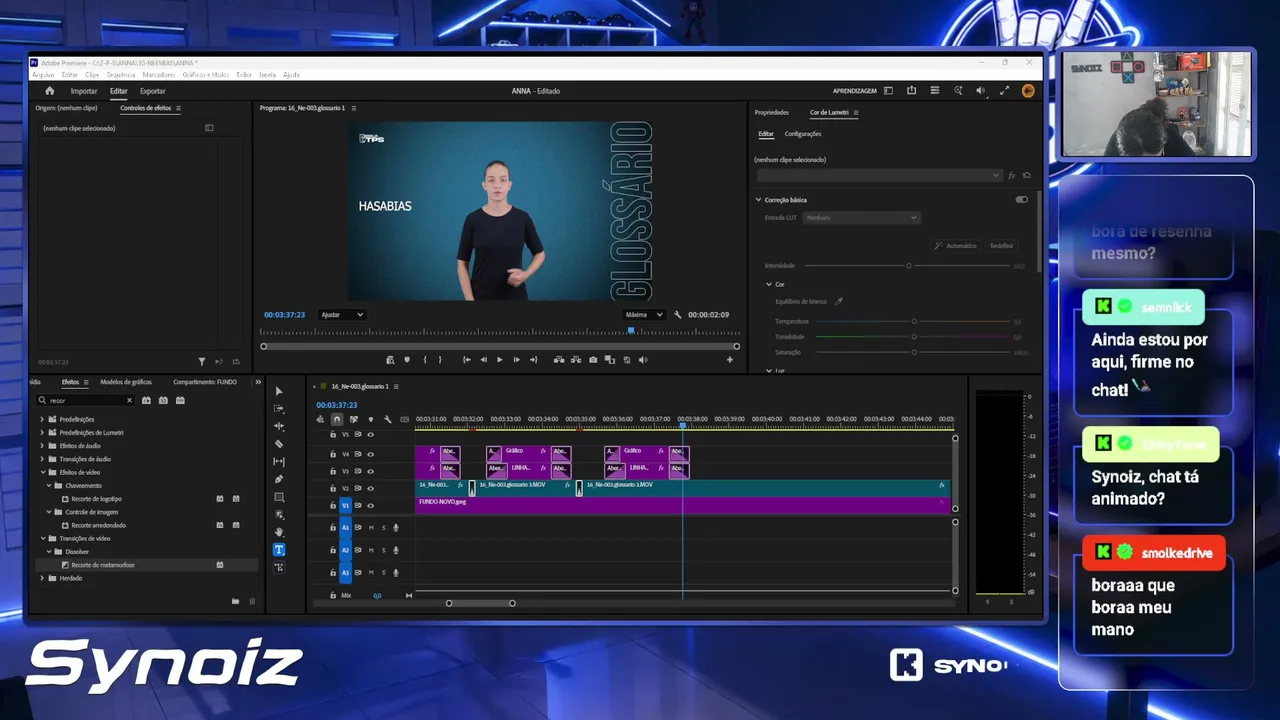The image size is (1280, 720).
Task: Adjust the Temperatura slider handle
Action: pyautogui.click(x=914, y=321)
